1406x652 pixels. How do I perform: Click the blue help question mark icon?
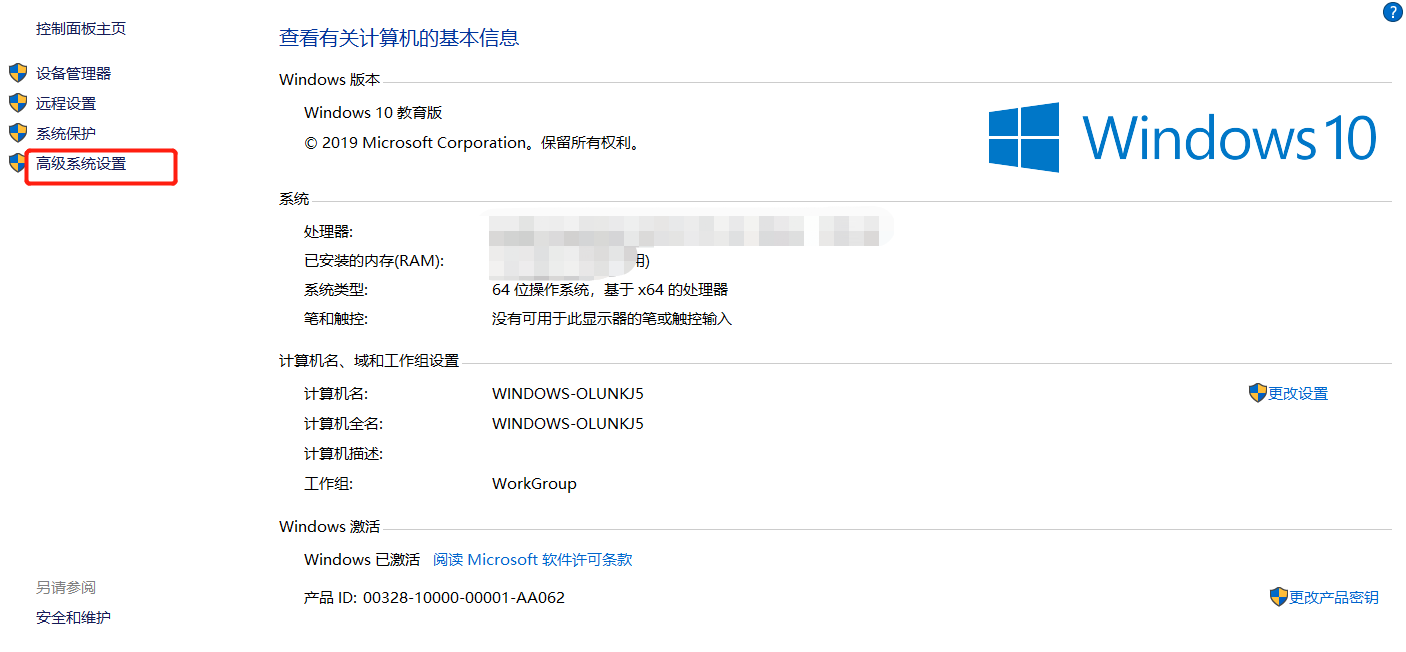[x=1392, y=12]
